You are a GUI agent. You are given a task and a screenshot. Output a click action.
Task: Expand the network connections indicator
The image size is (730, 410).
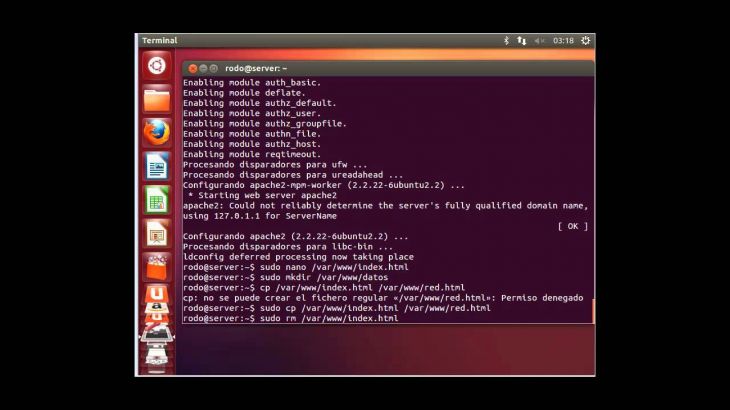pyautogui.click(x=521, y=41)
